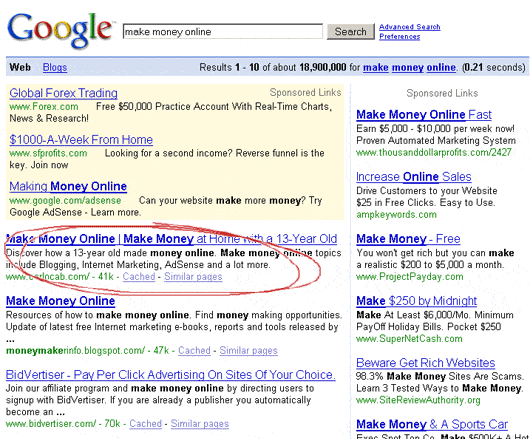Open Similar pages for www.bidvertiser.com
This screenshot has height=439, width=530.
[200, 423]
